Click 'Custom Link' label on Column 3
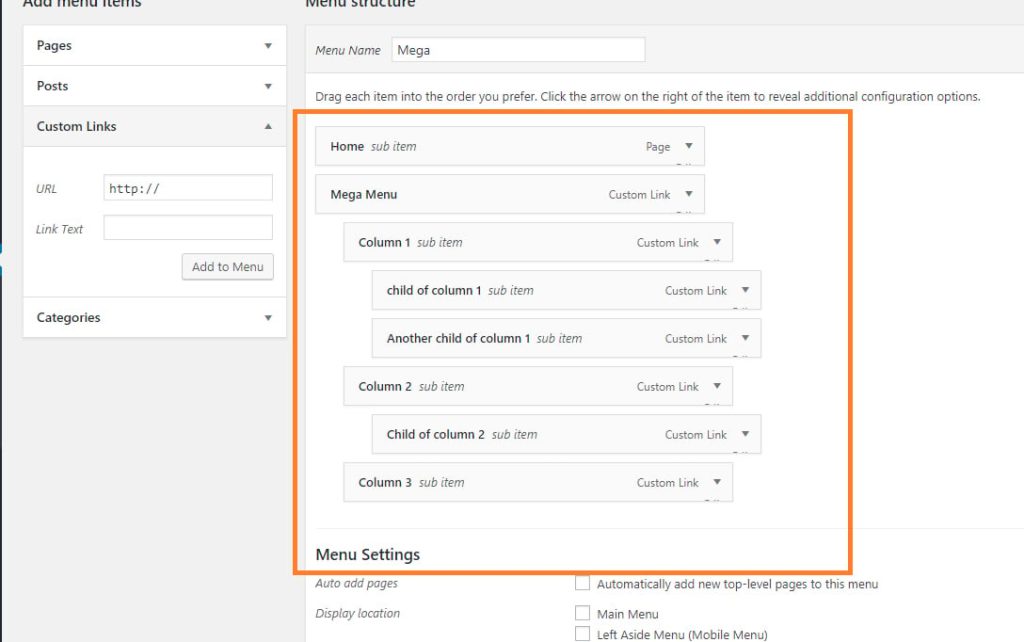Screen dimensions: 1024x642 pyautogui.click(x=667, y=483)
